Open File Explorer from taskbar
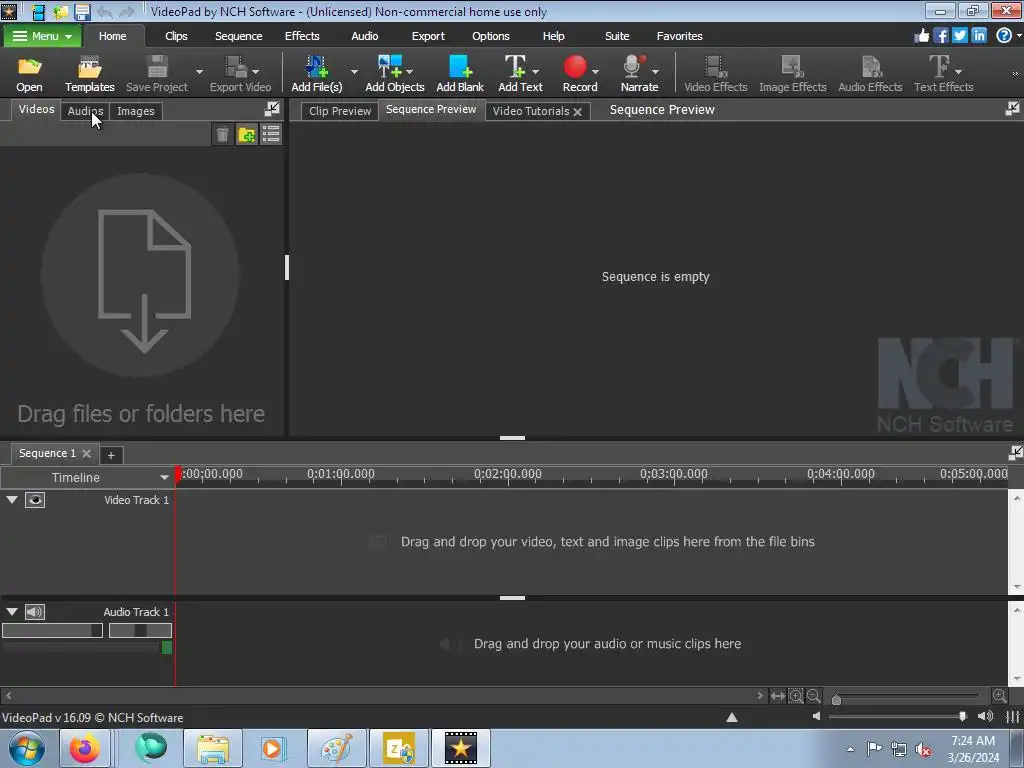This screenshot has width=1024, height=768. point(213,748)
